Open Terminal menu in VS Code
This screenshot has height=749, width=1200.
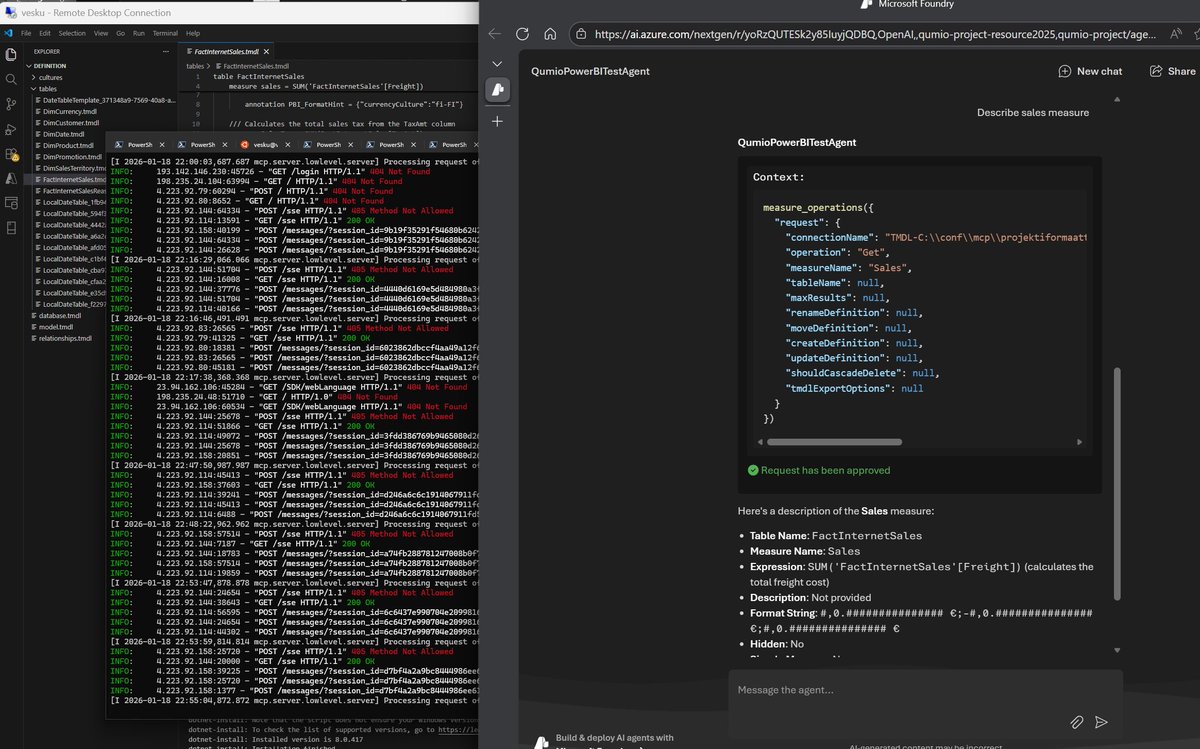tap(165, 33)
